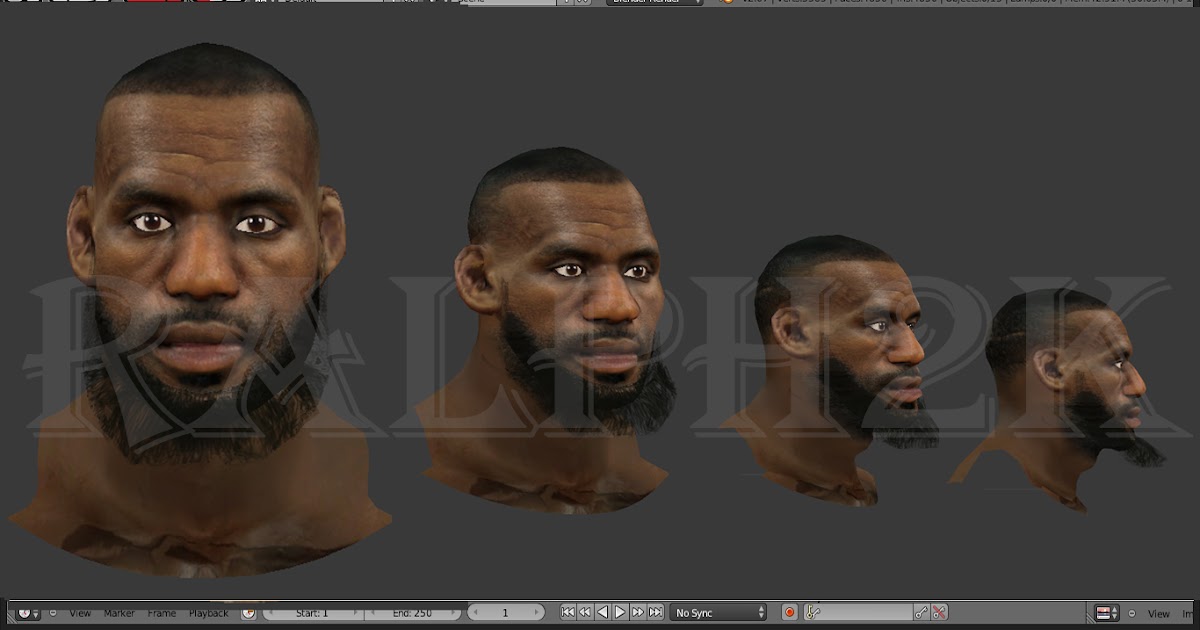Open the No Sync dropdown
The width and height of the screenshot is (1200, 630).
[x=717, y=613]
